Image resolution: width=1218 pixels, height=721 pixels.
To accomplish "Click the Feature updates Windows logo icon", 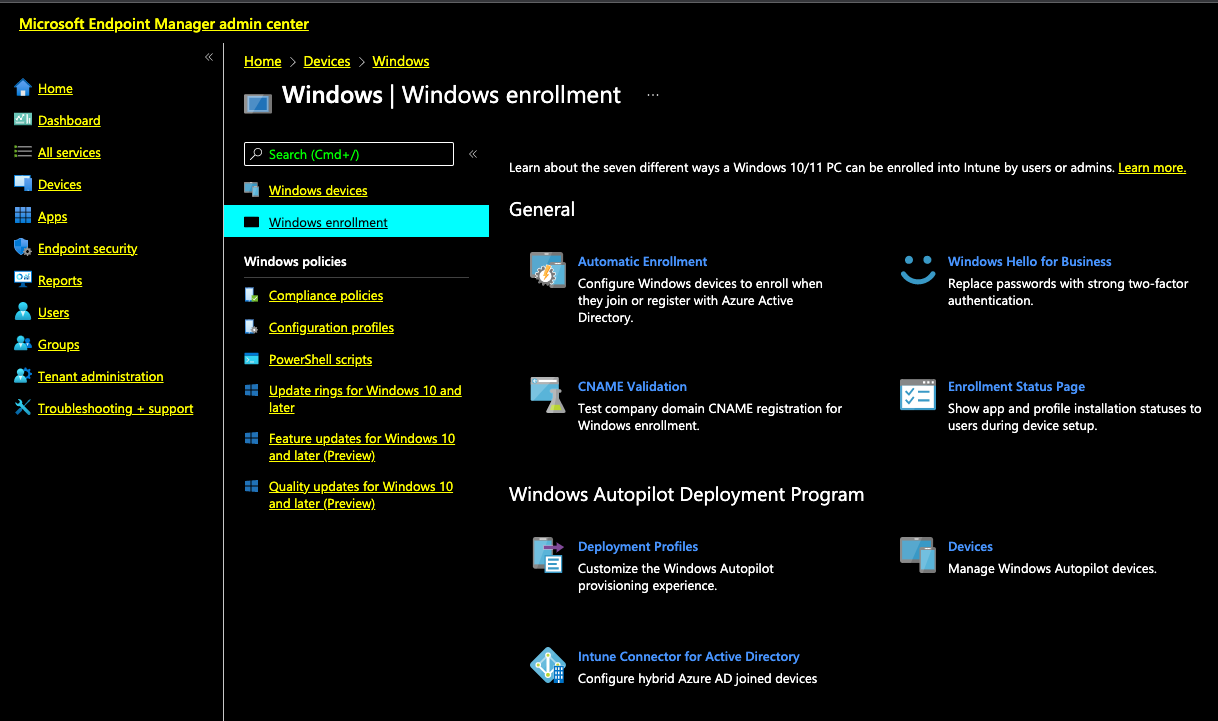I will [252, 439].
